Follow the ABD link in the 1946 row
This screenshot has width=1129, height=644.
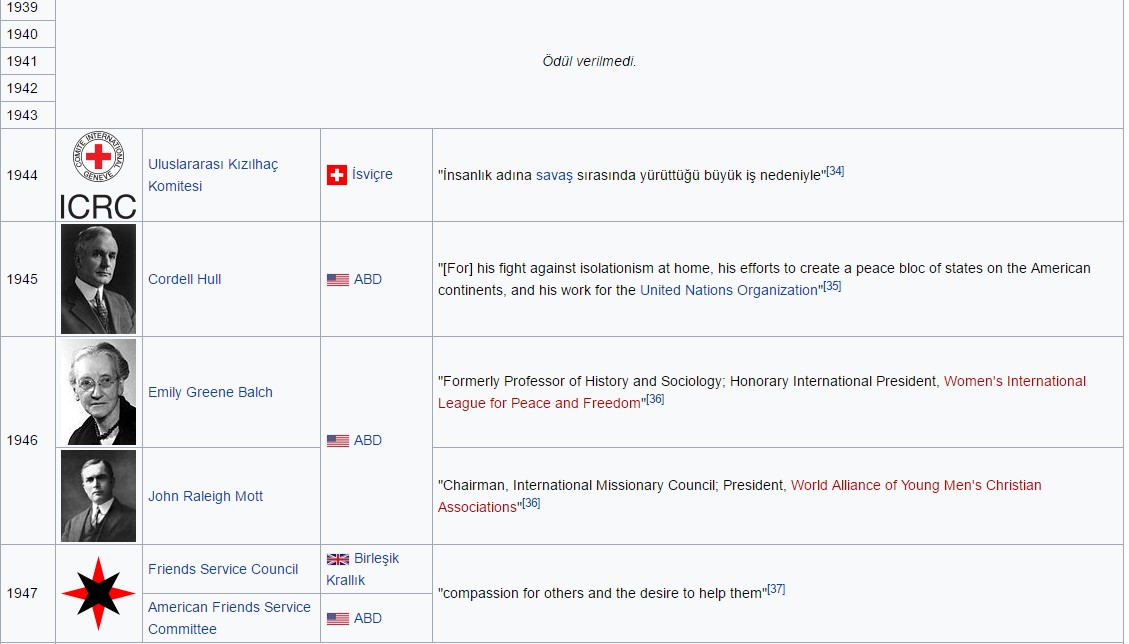(368, 440)
